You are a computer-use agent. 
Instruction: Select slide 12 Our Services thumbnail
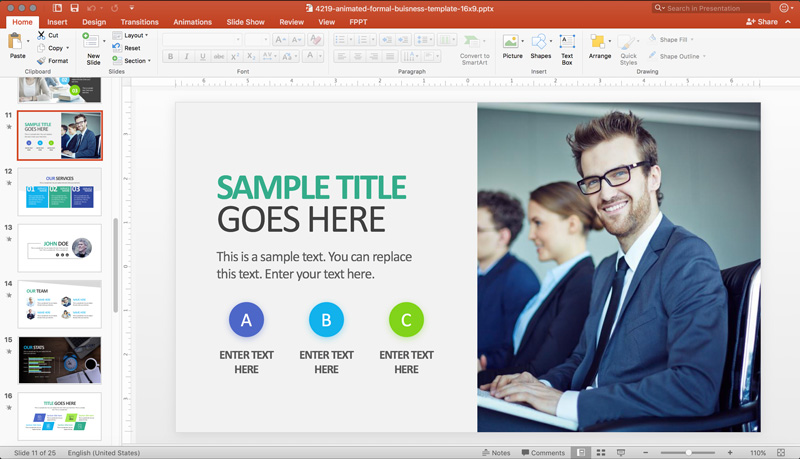pos(60,192)
